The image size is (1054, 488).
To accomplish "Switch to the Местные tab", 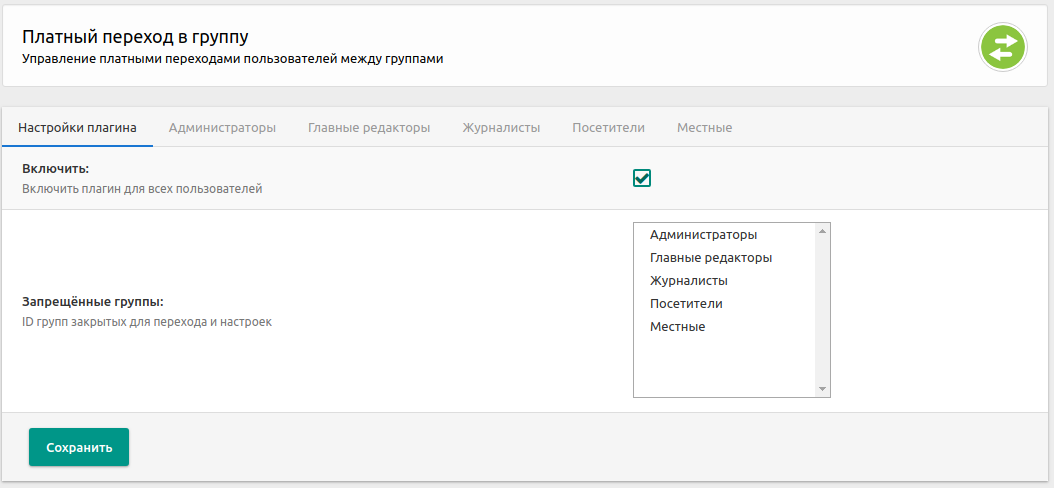I will pos(704,128).
